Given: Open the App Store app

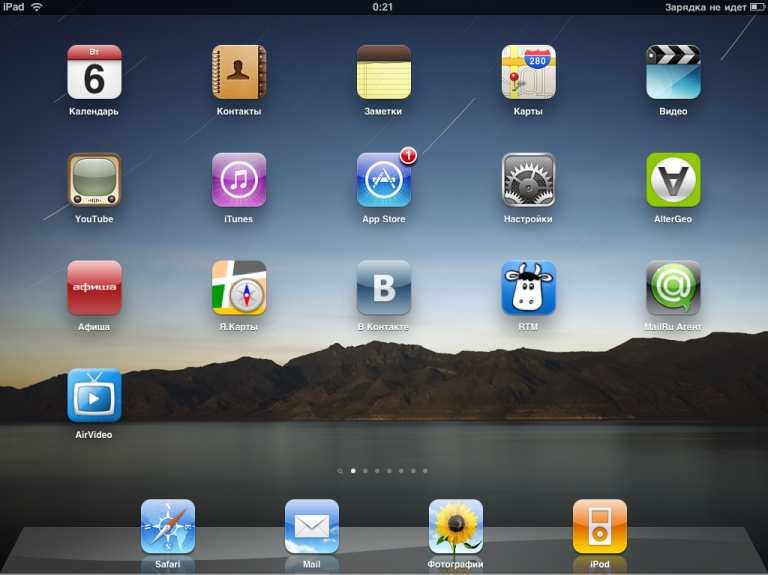Looking at the screenshot, I should click(384, 180).
